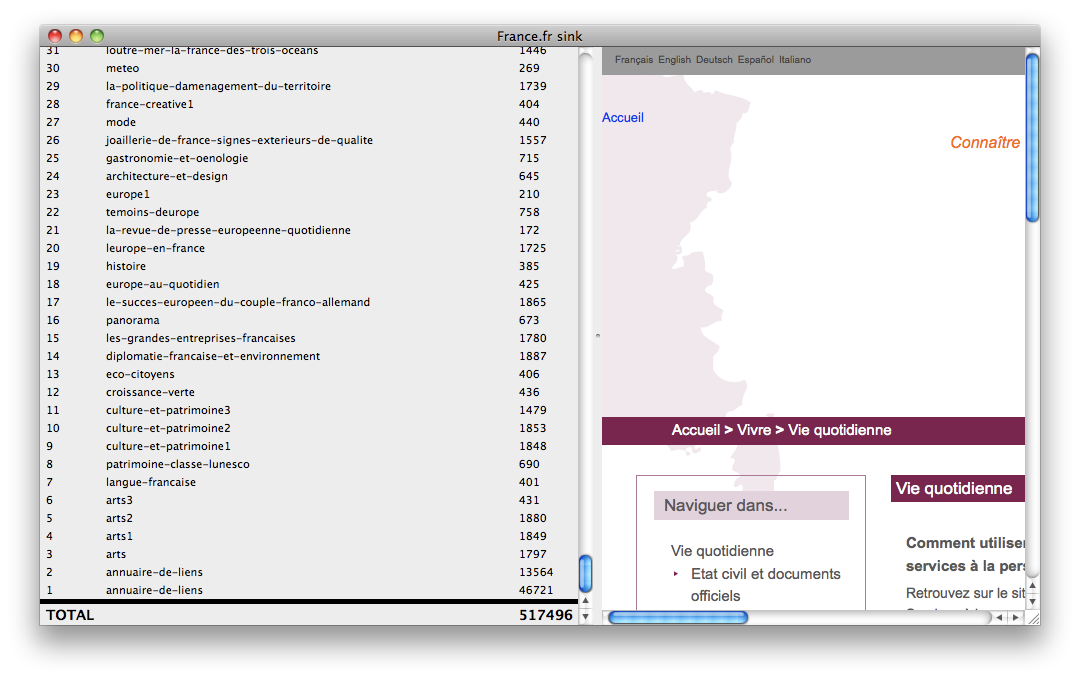Click the web page's scroll-down arrow
This screenshot has width=1080, height=680.
click(1032, 600)
